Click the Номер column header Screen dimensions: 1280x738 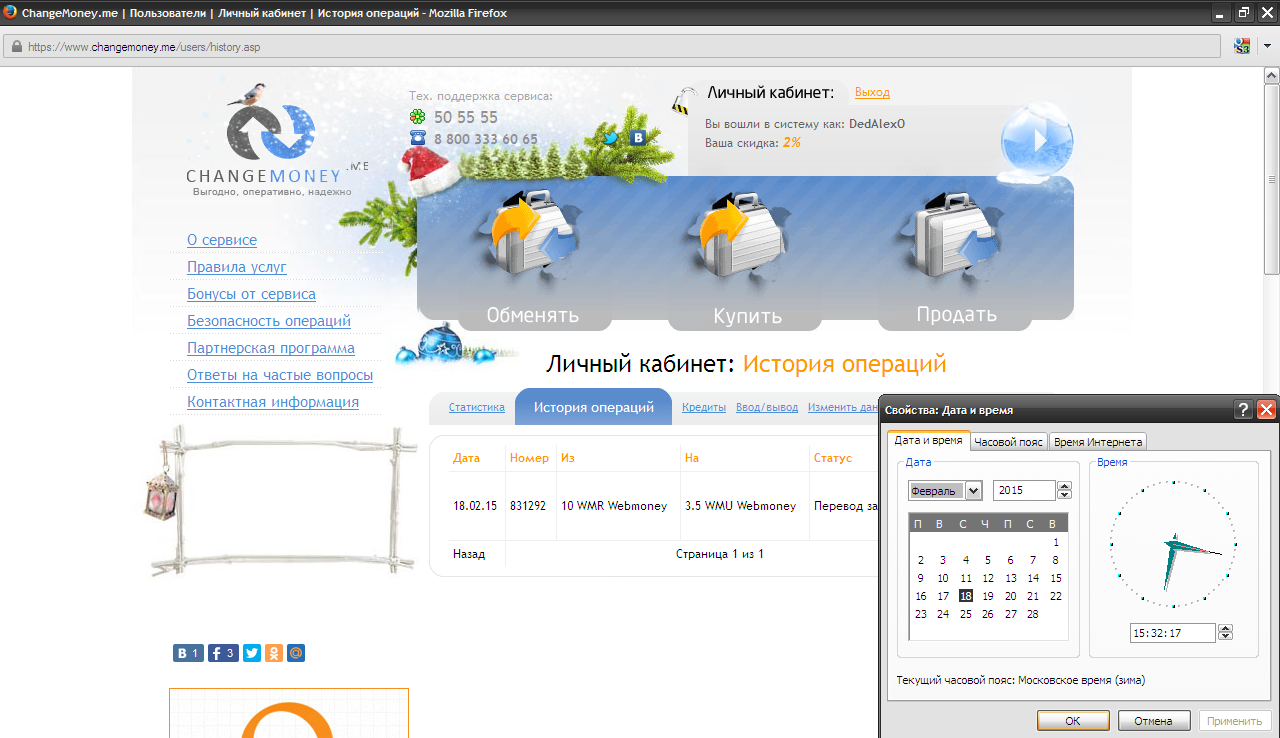(529, 458)
